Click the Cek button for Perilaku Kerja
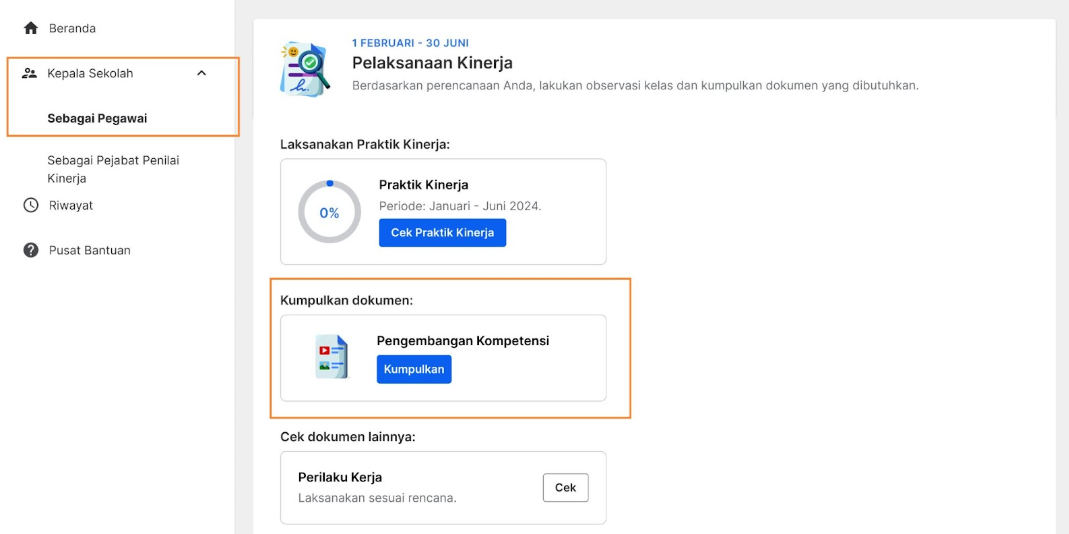The image size is (1069, 534). click(x=566, y=488)
